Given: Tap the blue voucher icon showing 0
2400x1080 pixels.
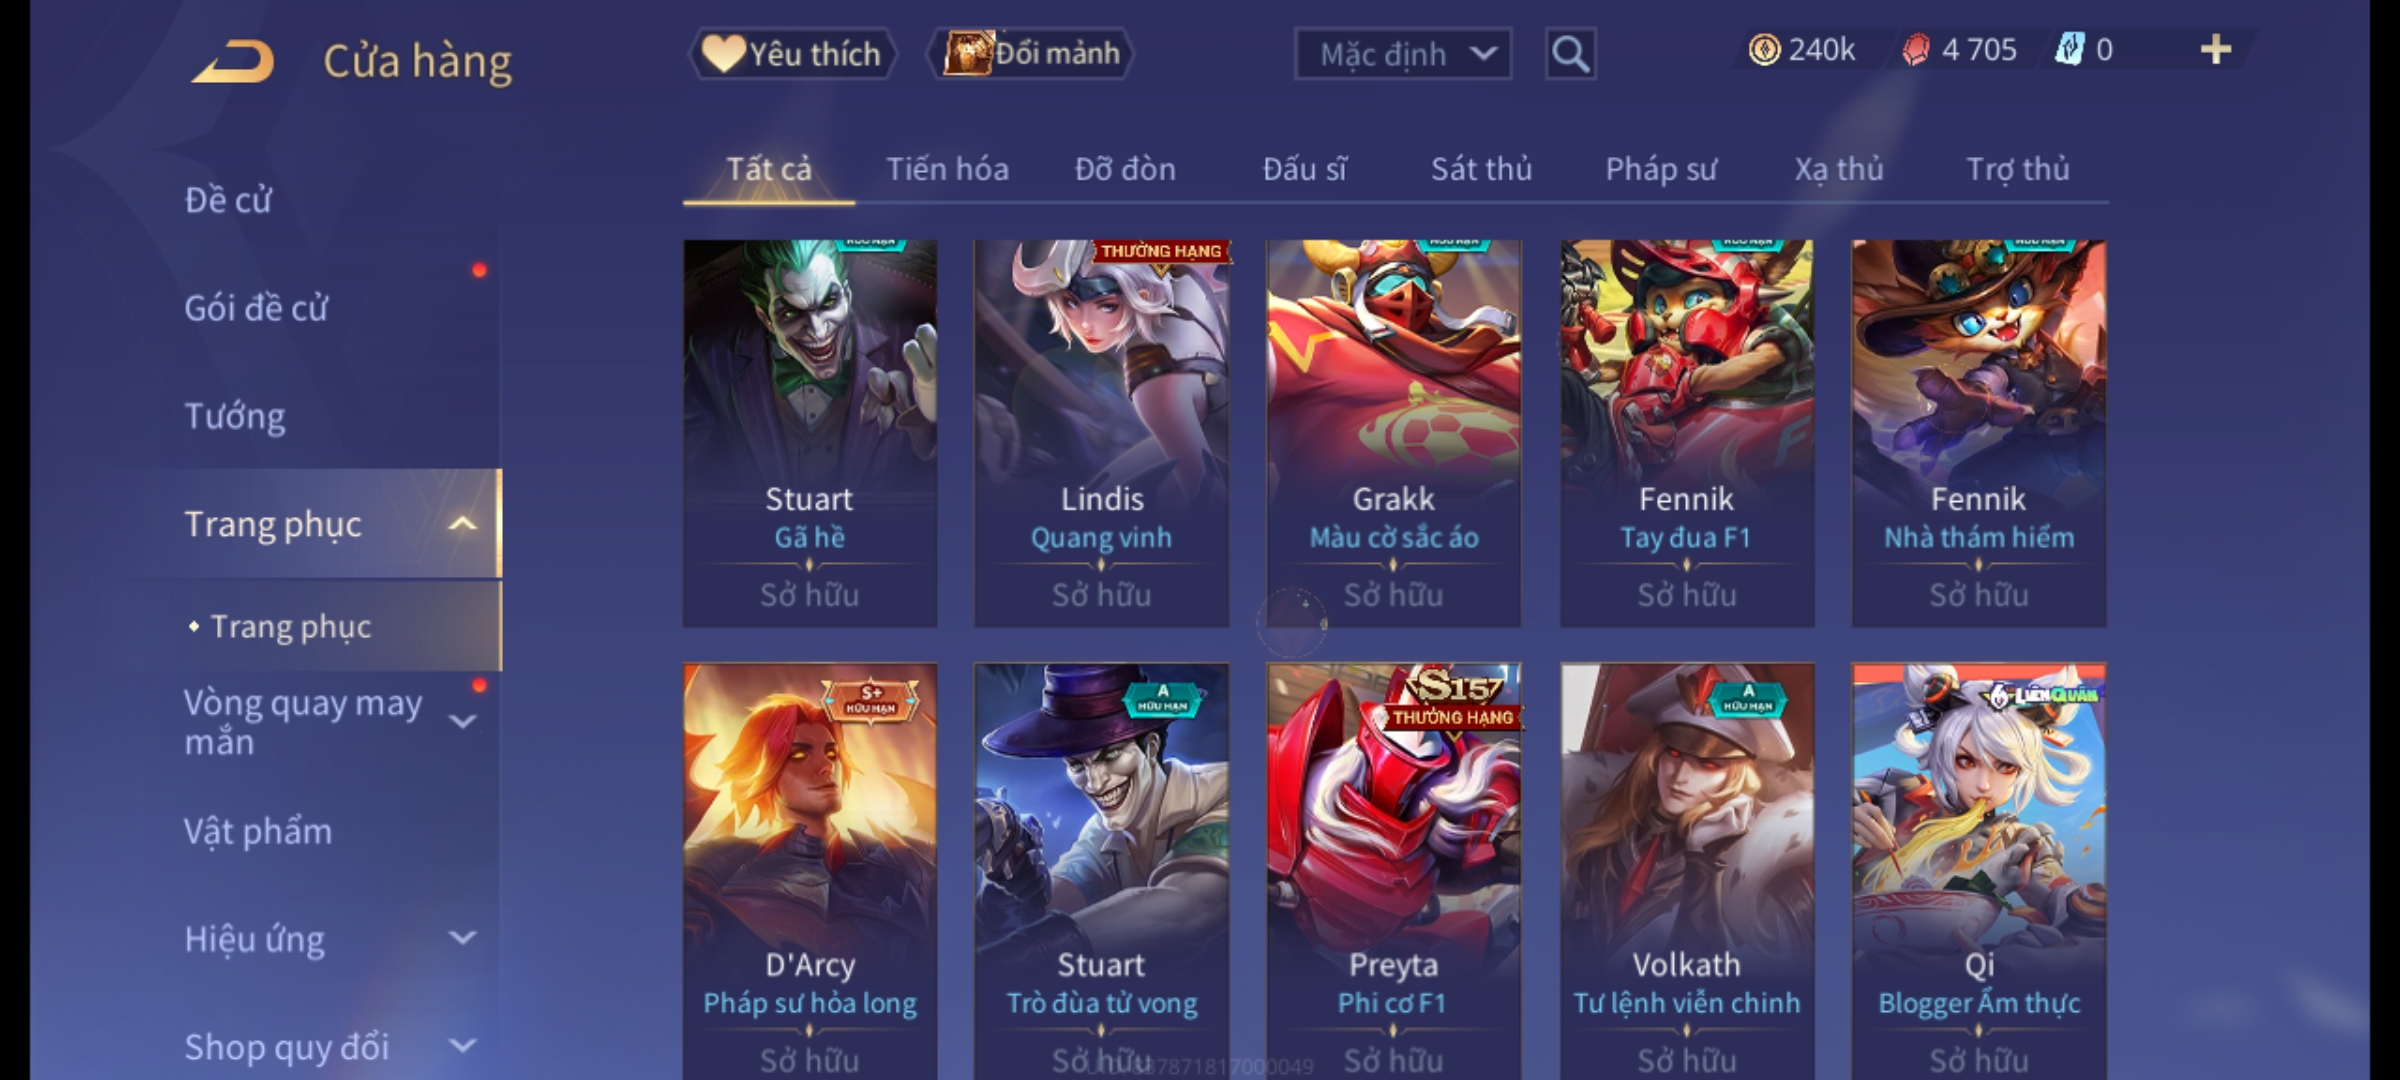Looking at the screenshot, I should pos(2069,50).
